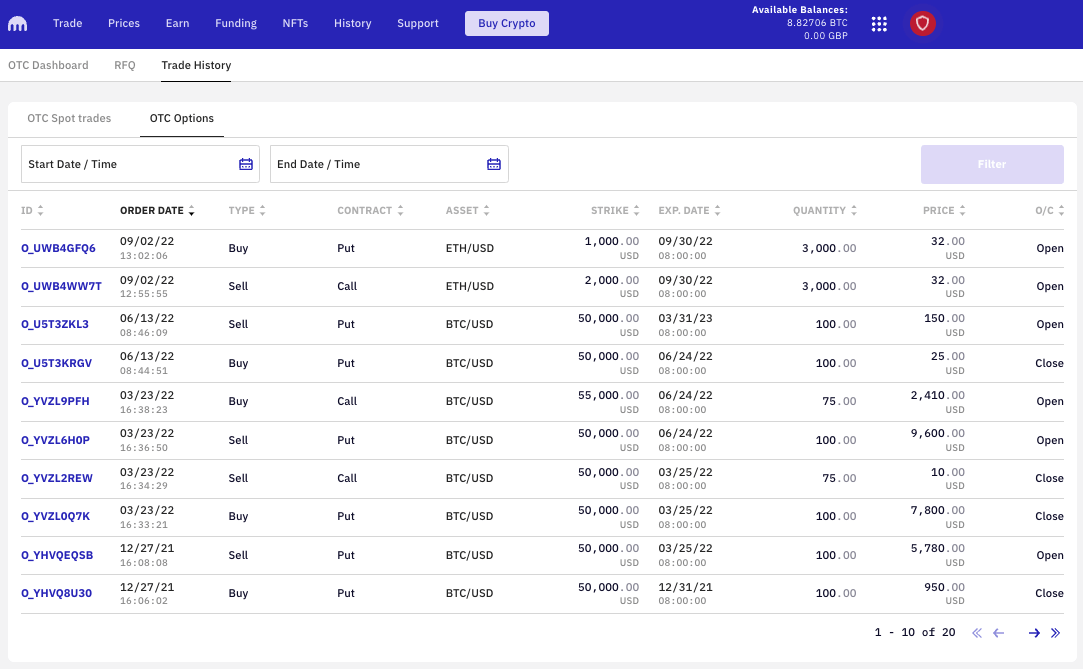Open the RFQ tab
This screenshot has width=1083, height=669.
(125, 65)
